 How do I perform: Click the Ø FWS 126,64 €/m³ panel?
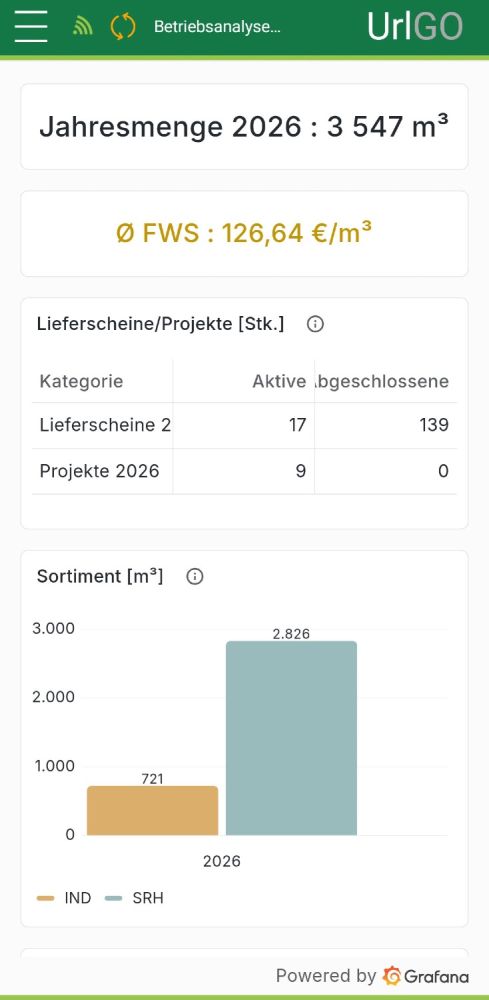[244, 233]
